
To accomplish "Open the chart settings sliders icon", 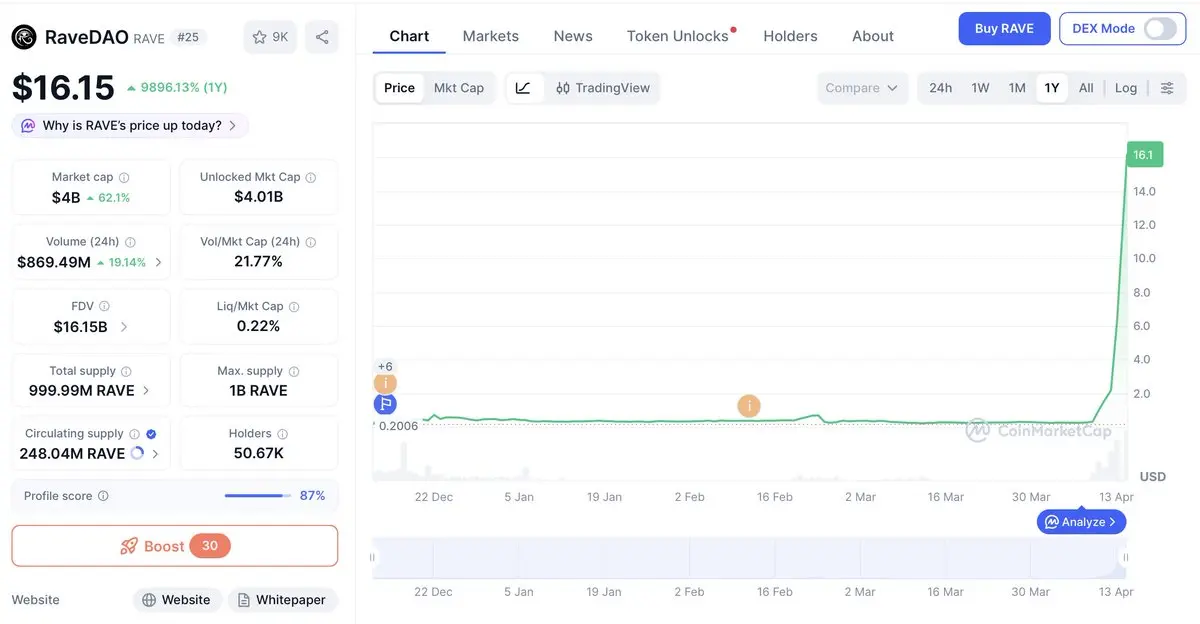I will click(1167, 88).
